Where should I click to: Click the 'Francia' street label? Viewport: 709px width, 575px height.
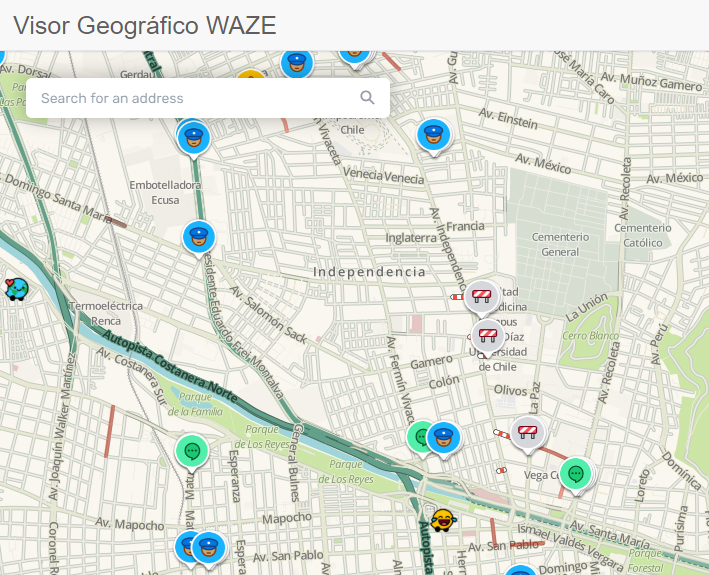pos(465,226)
